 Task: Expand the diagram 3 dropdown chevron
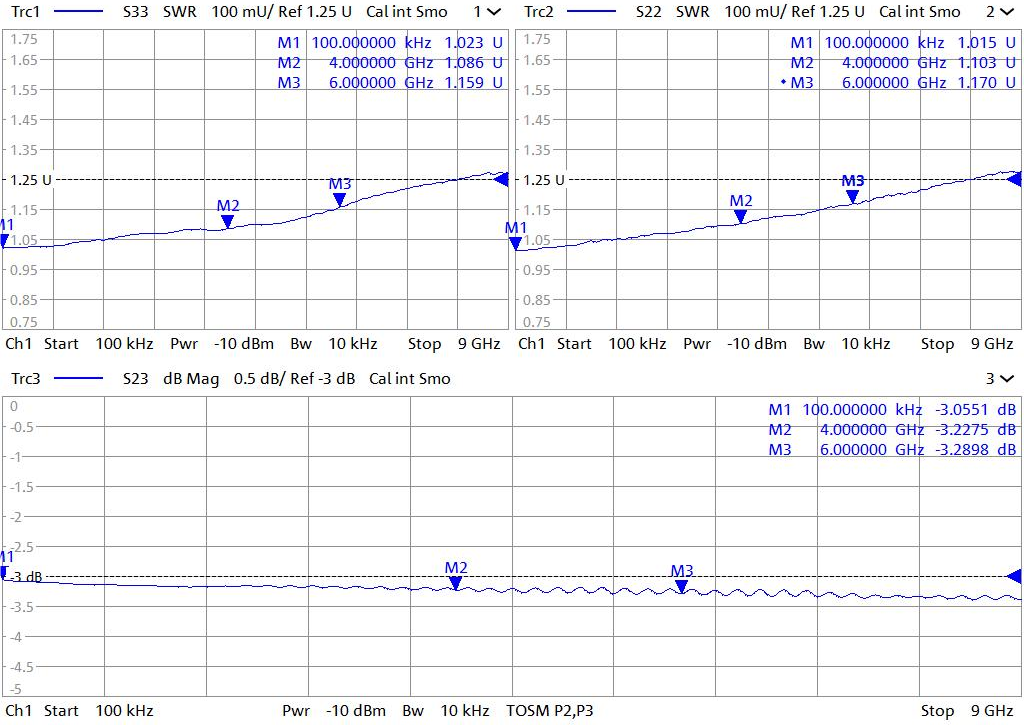click(x=1006, y=379)
